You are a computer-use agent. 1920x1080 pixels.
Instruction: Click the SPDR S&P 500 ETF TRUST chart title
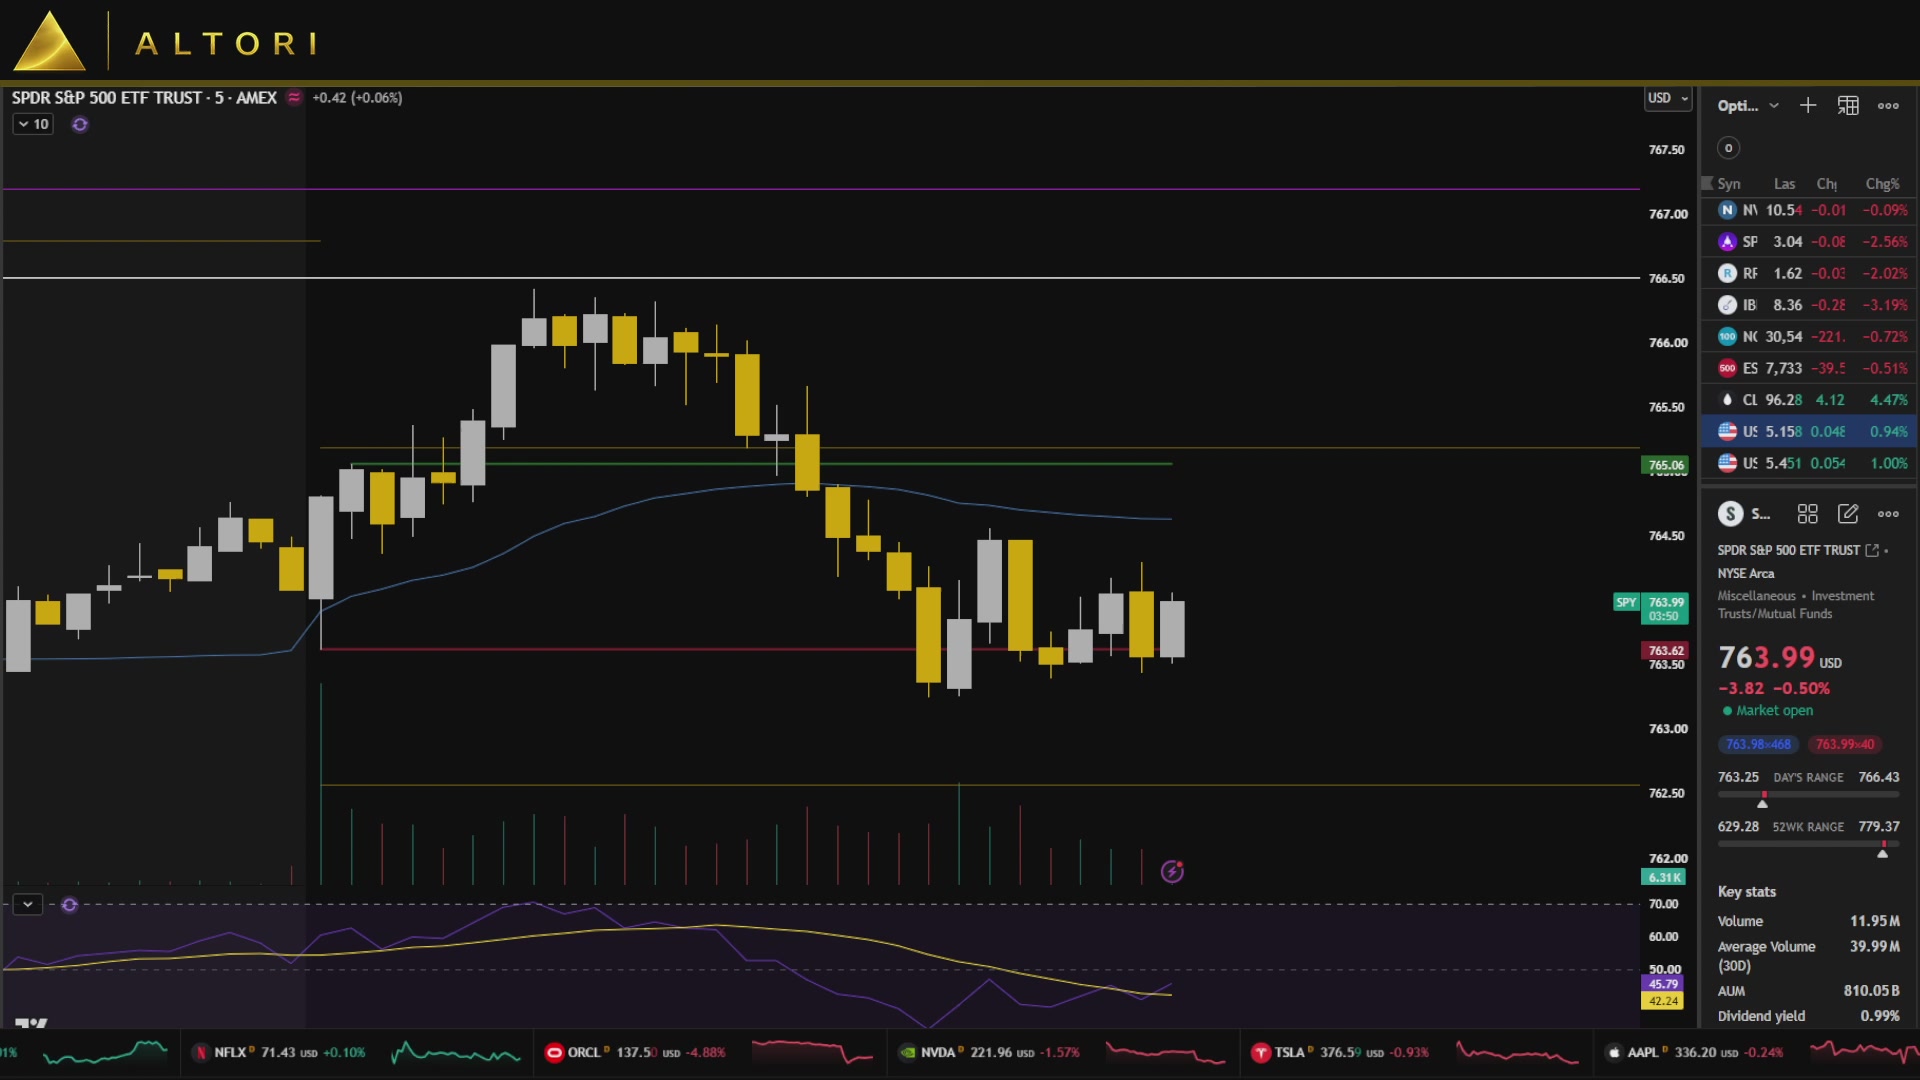point(144,97)
